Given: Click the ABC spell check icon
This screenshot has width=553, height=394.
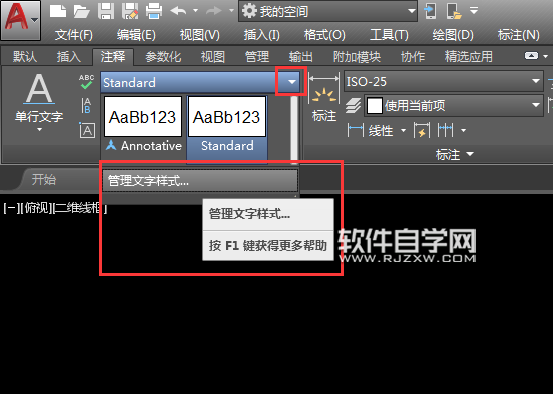Looking at the screenshot, I should pyautogui.click(x=86, y=82).
